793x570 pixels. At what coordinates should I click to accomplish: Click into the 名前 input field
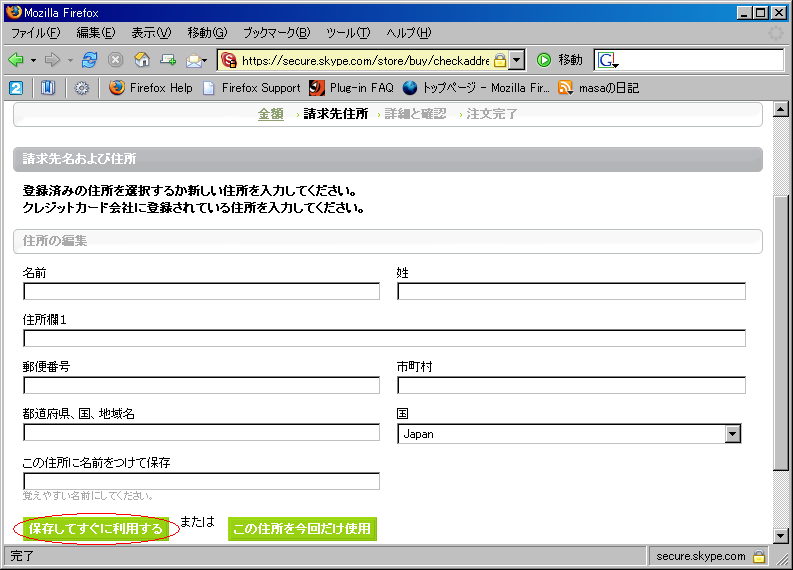[201, 292]
